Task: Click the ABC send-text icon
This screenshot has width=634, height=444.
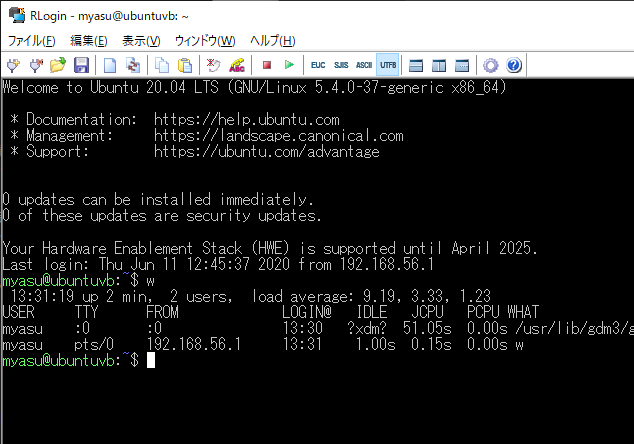Action: pos(237,65)
